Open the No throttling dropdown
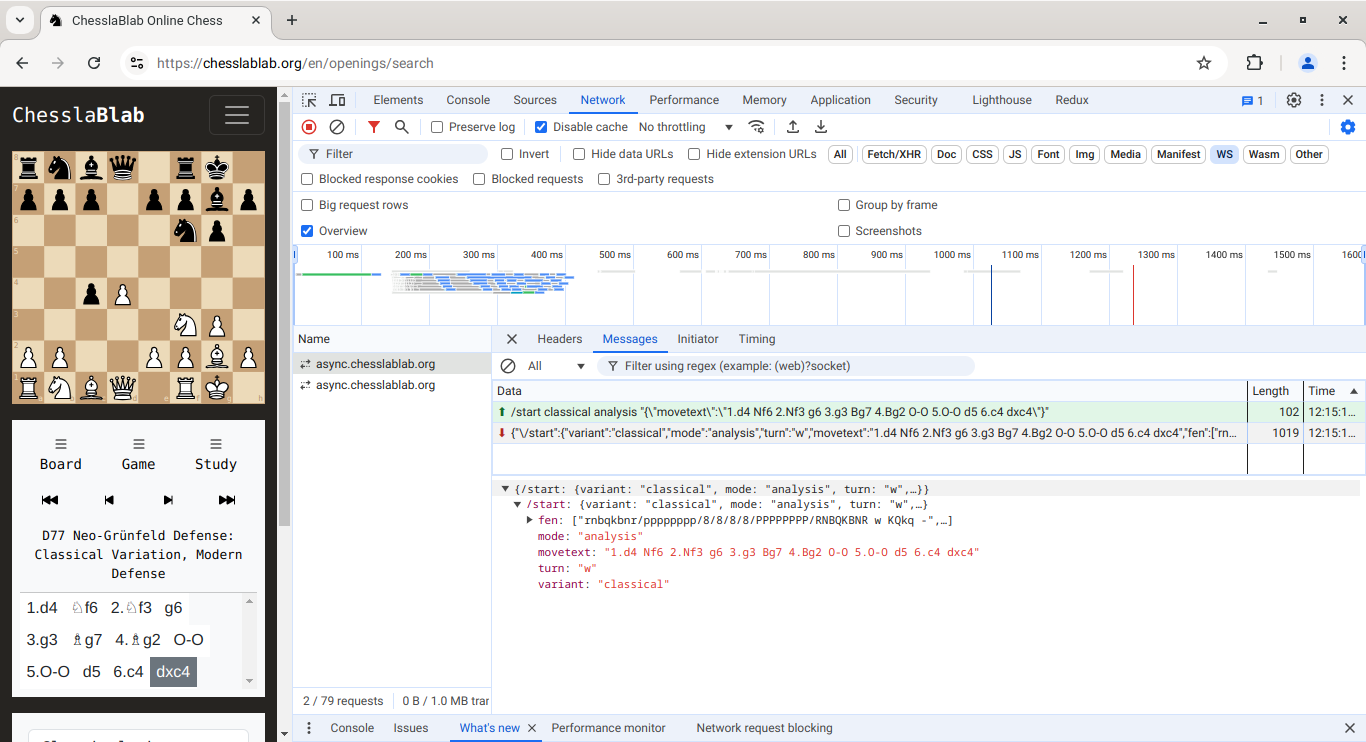1366x742 pixels. point(685,127)
